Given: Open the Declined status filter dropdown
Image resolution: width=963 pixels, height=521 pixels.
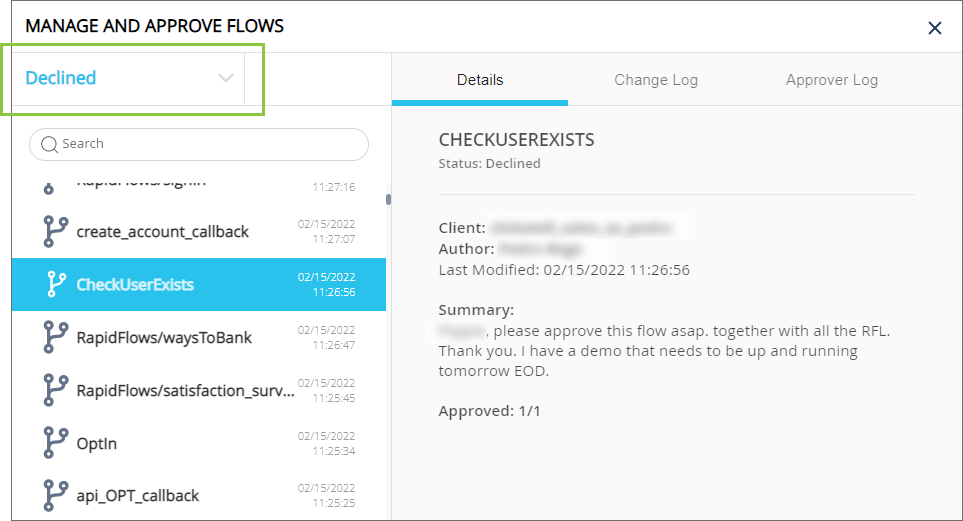Looking at the screenshot, I should coord(120,78).
